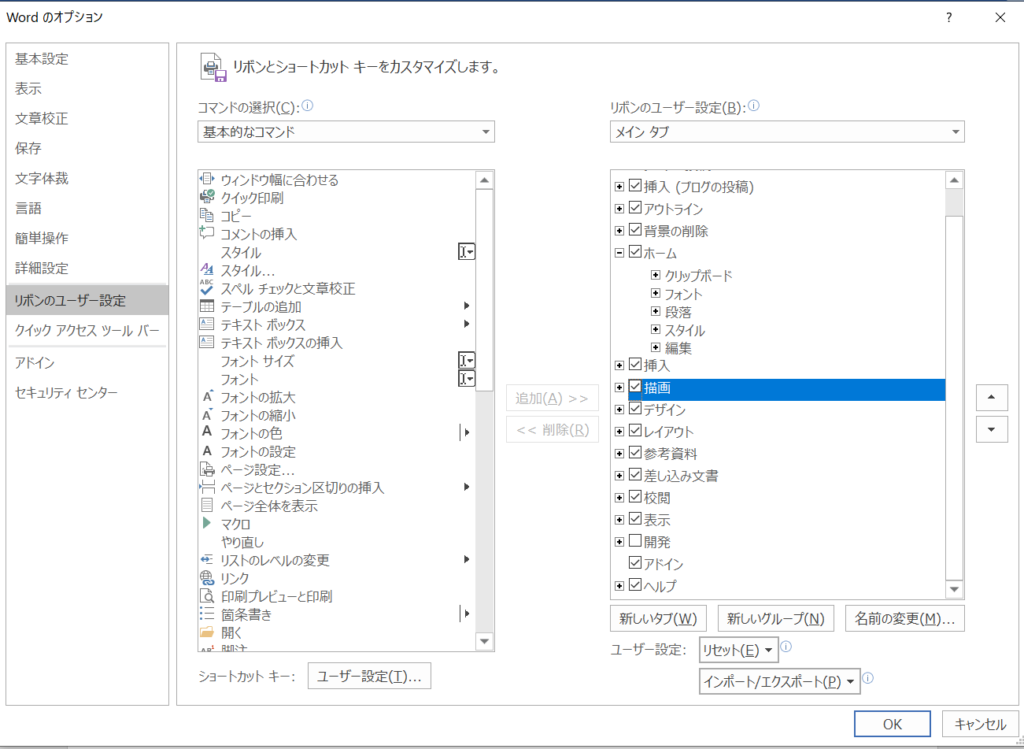Expand the レイアウト tab node
Screen dimensions: 1024x749
click(619, 432)
